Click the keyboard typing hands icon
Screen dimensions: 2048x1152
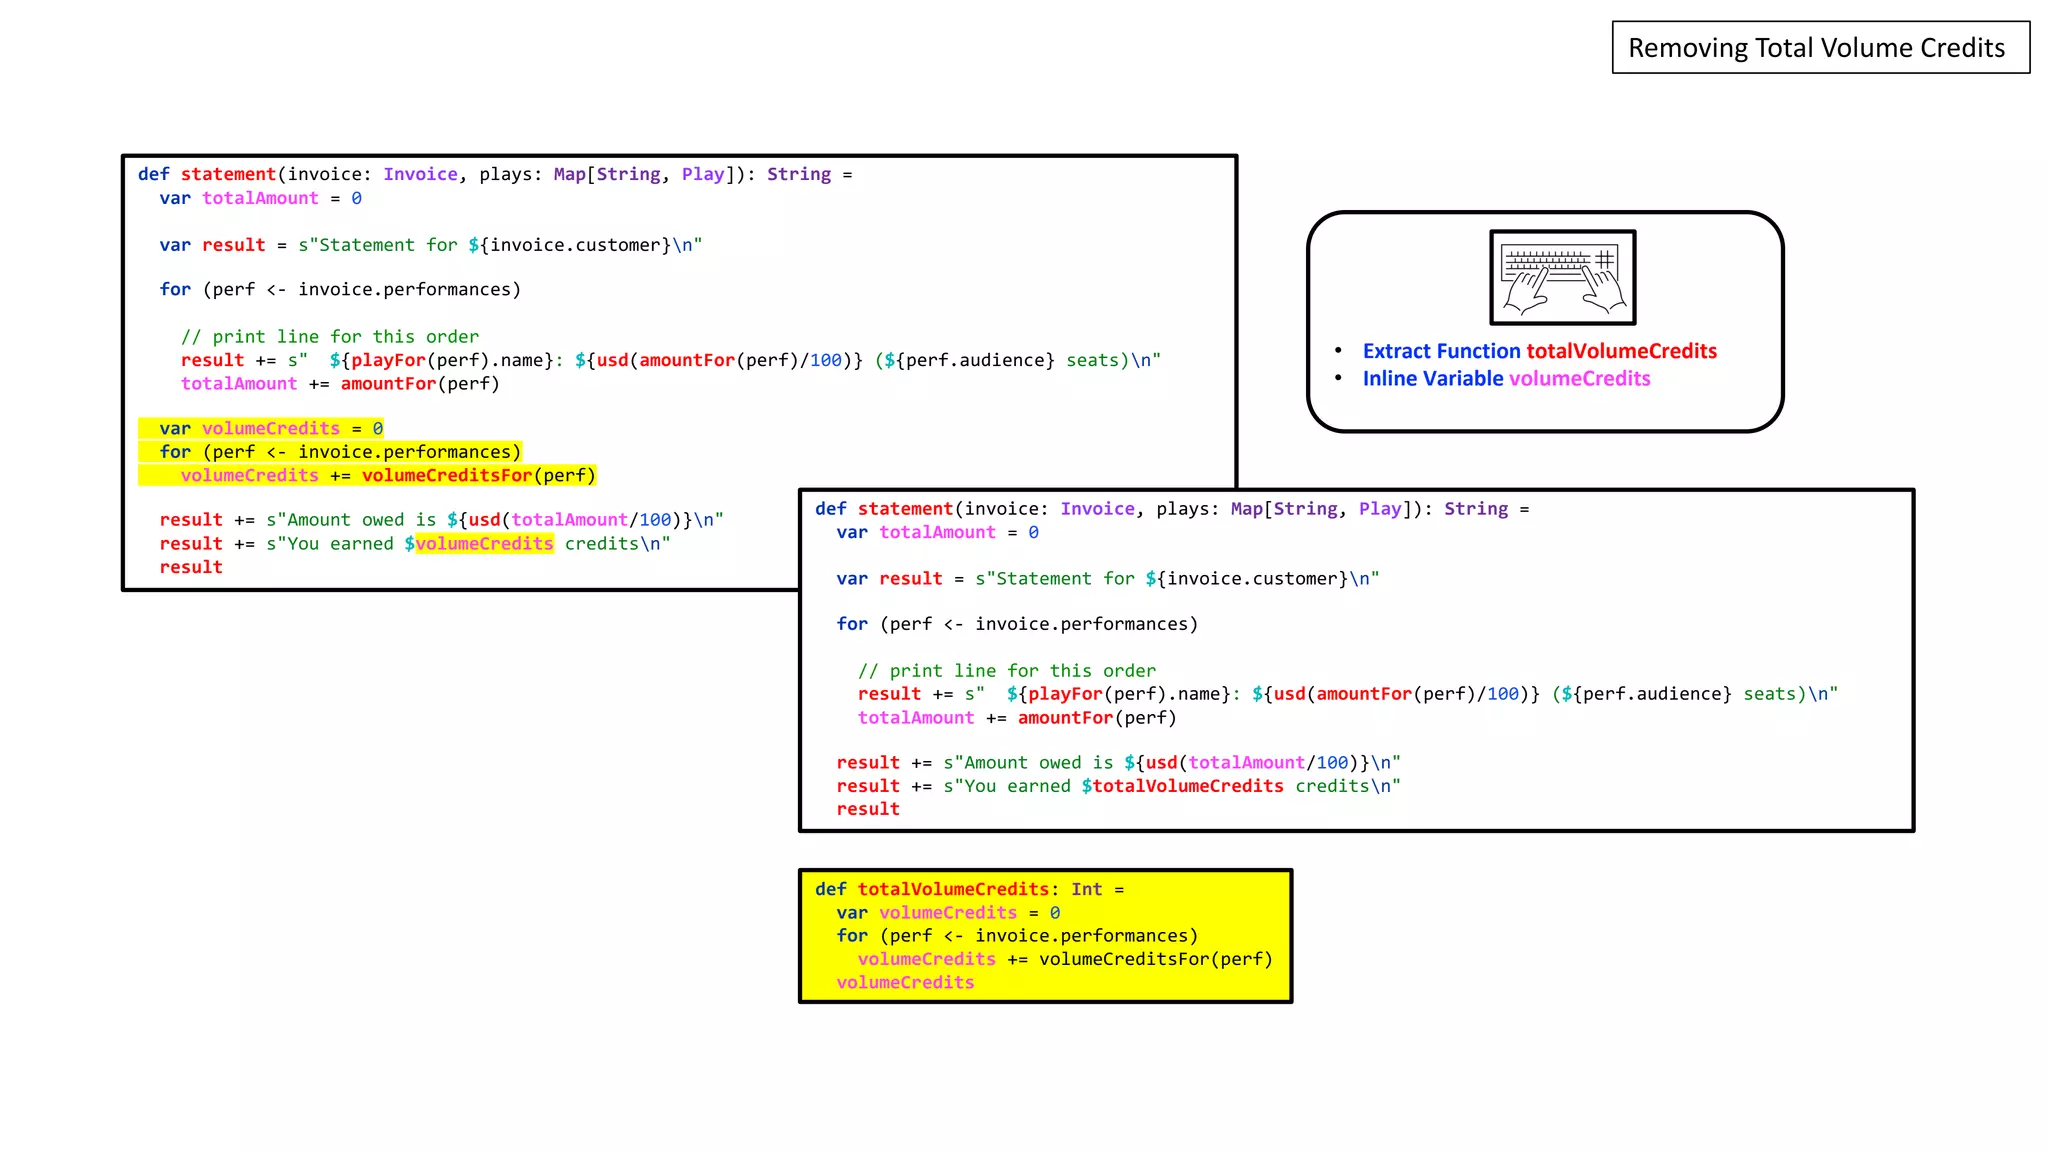coord(1562,277)
